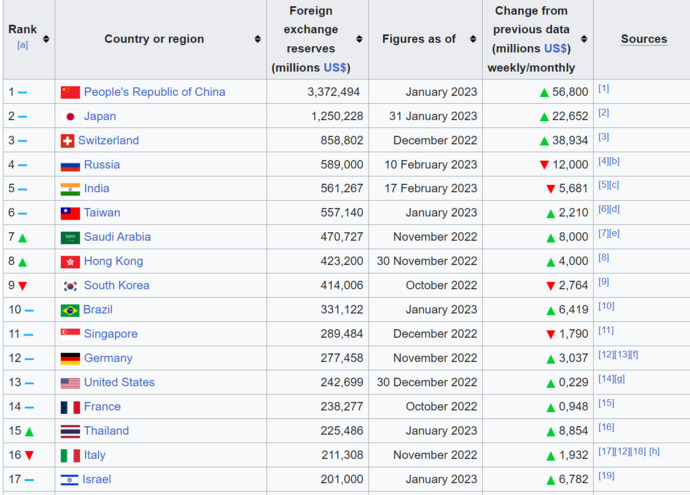Viewport: 690px width, 495px height.
Task: Open citation [4] for Russia
Action: 603,161
